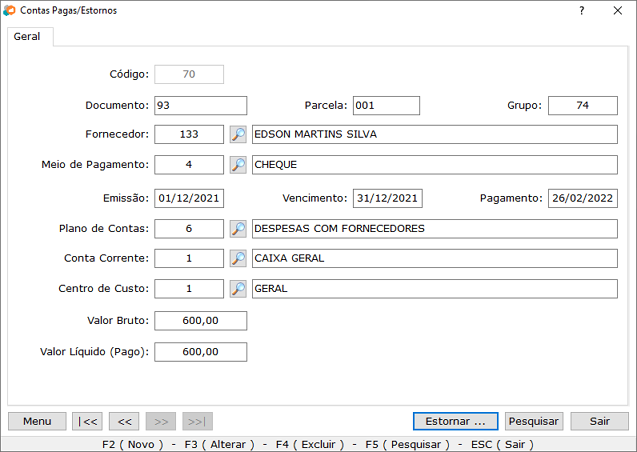The image size is (637, 452).
Task: Click the Valor Bruto field
Action: click(x=200, y=321)
